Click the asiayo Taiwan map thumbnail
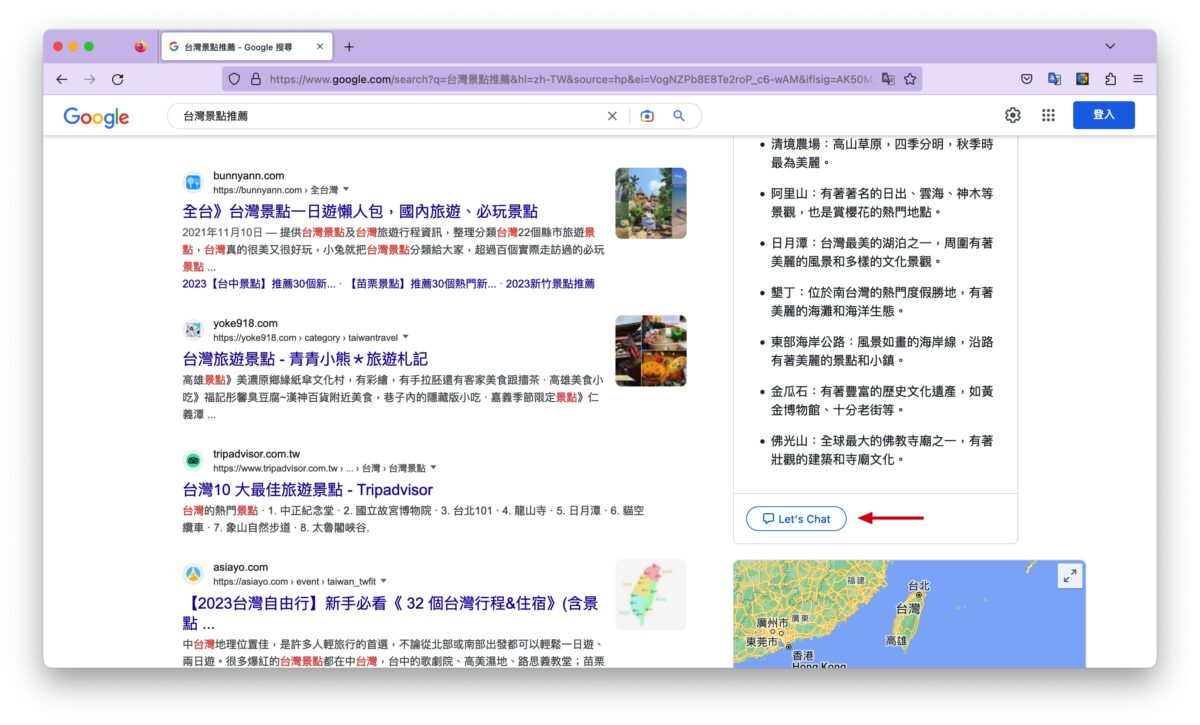 click(651, 595)
